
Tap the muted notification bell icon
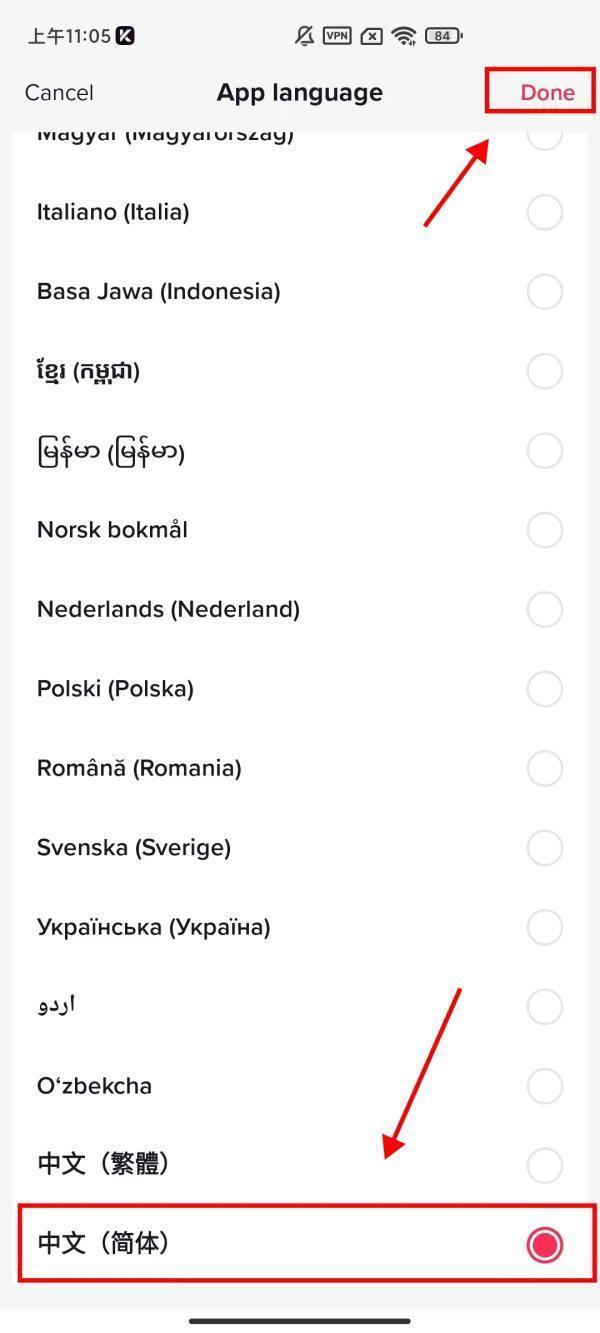point(306,35)
